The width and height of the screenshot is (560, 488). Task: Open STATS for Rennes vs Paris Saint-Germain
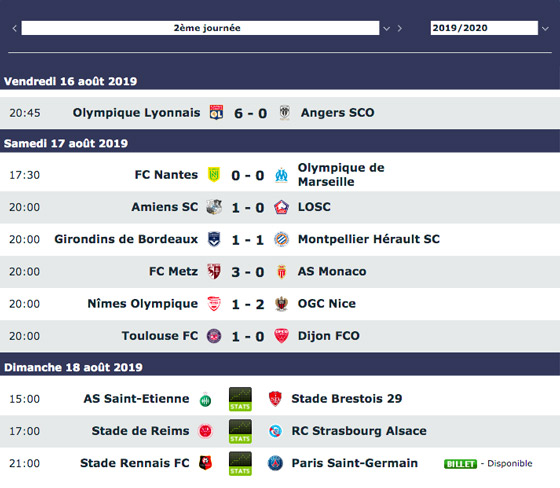tap(240, 463)
